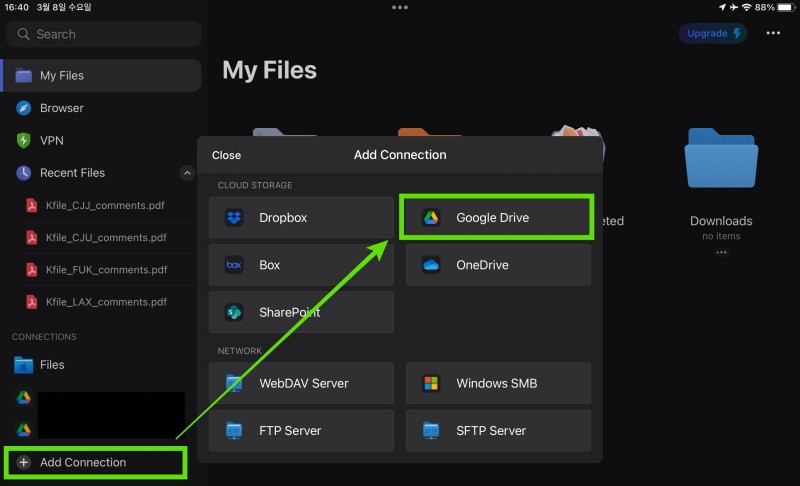Collapse the Recent Files section
The height and width of the screenshot is (486, 800).
(187, 173)
